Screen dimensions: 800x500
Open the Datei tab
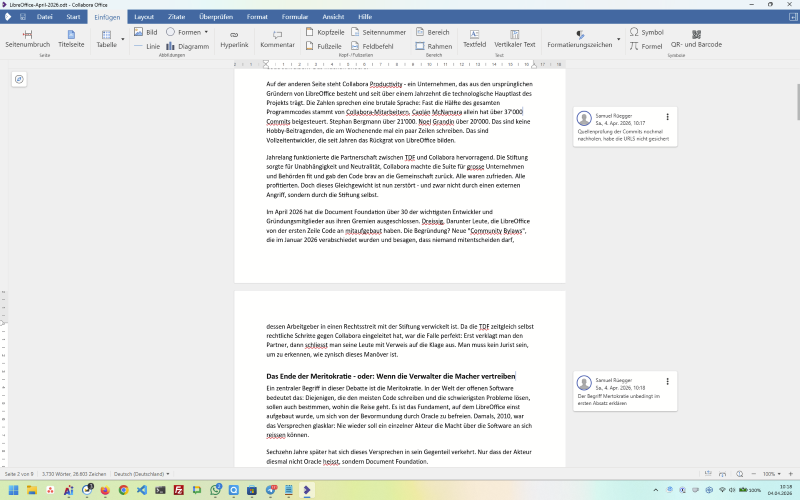coord(44,17)
